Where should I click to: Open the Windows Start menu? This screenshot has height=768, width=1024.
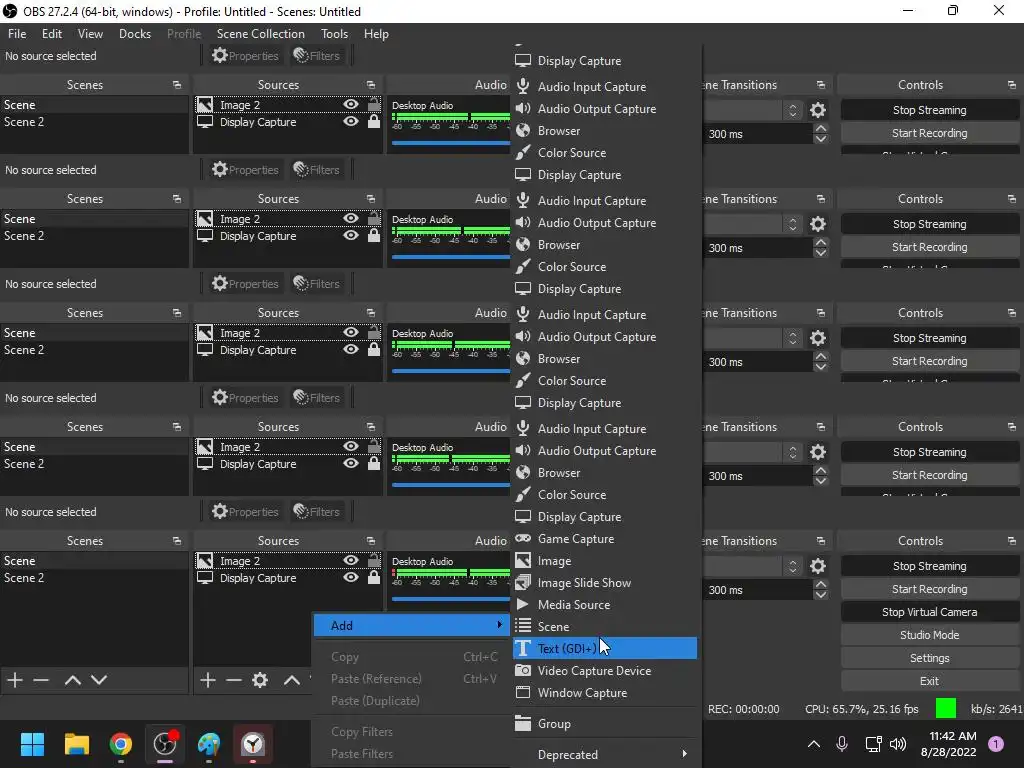32,744
